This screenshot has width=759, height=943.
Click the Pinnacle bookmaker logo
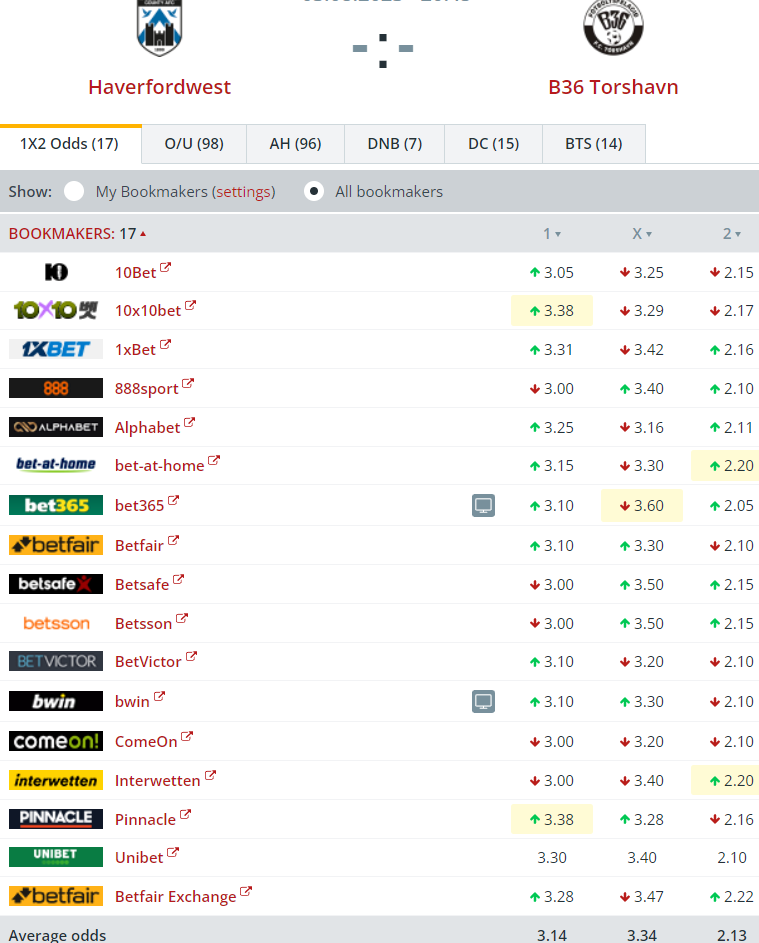point(56,819)
